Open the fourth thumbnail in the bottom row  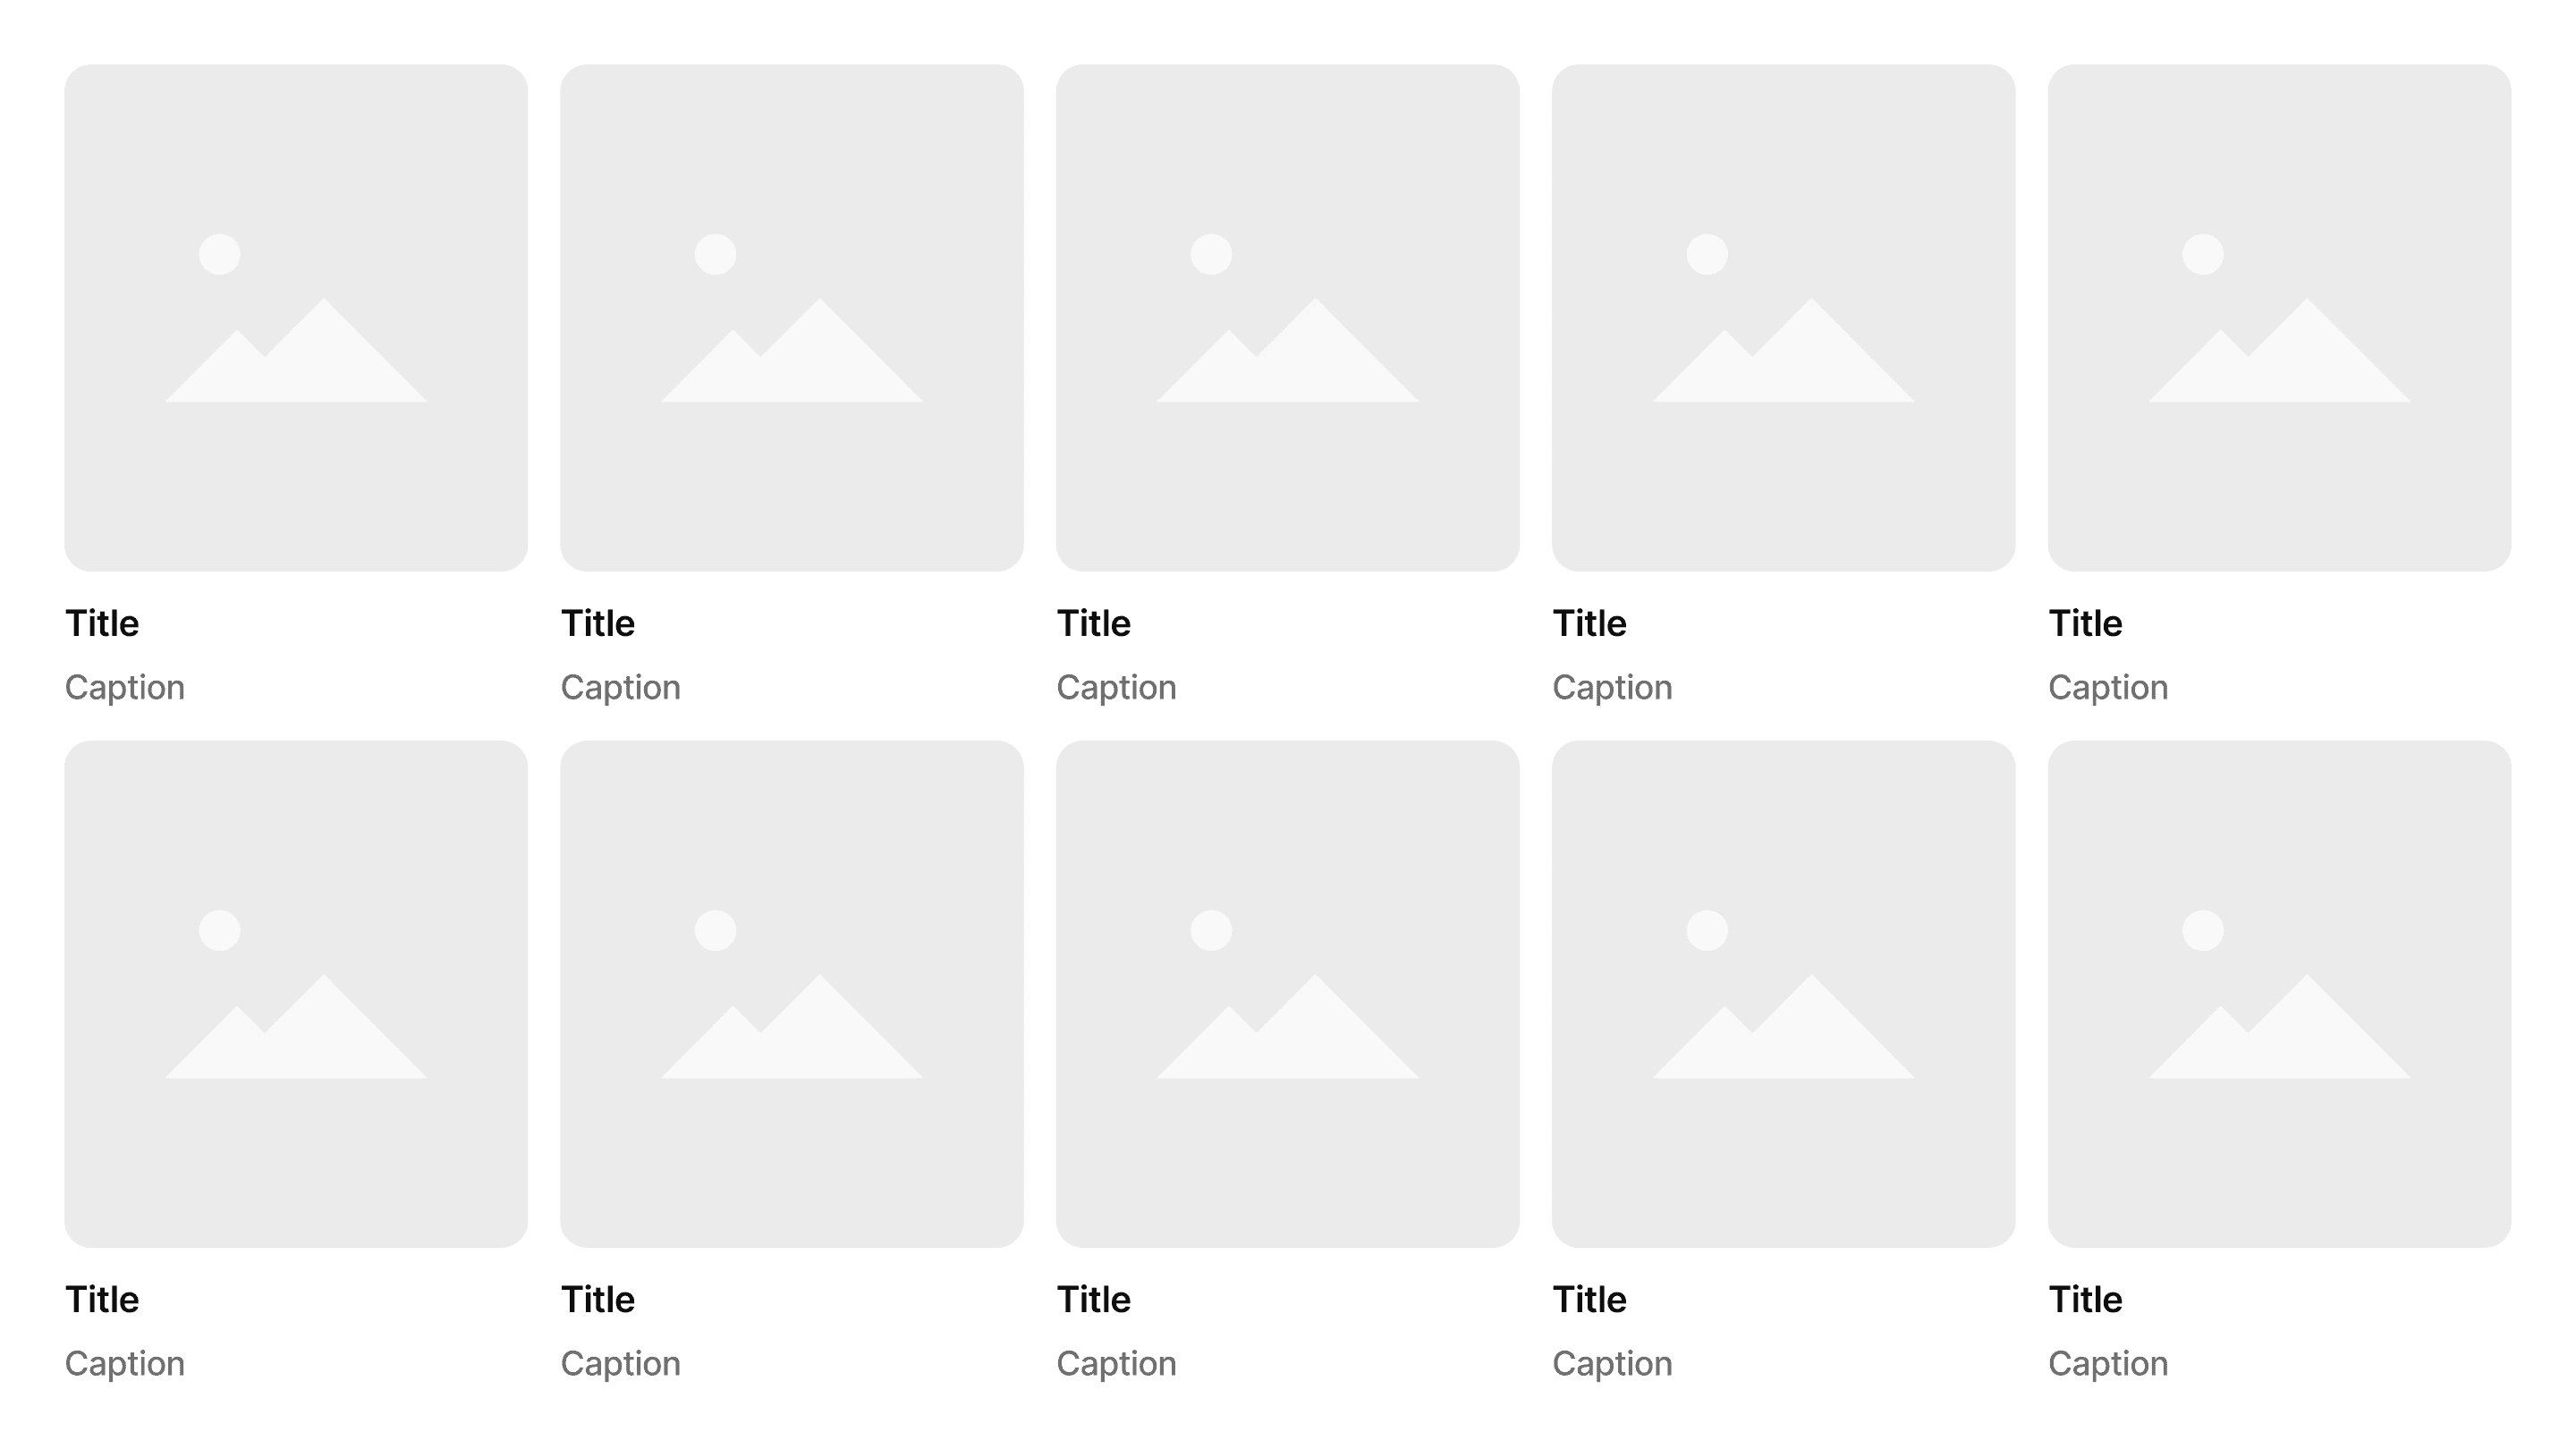click(1784, 994)
